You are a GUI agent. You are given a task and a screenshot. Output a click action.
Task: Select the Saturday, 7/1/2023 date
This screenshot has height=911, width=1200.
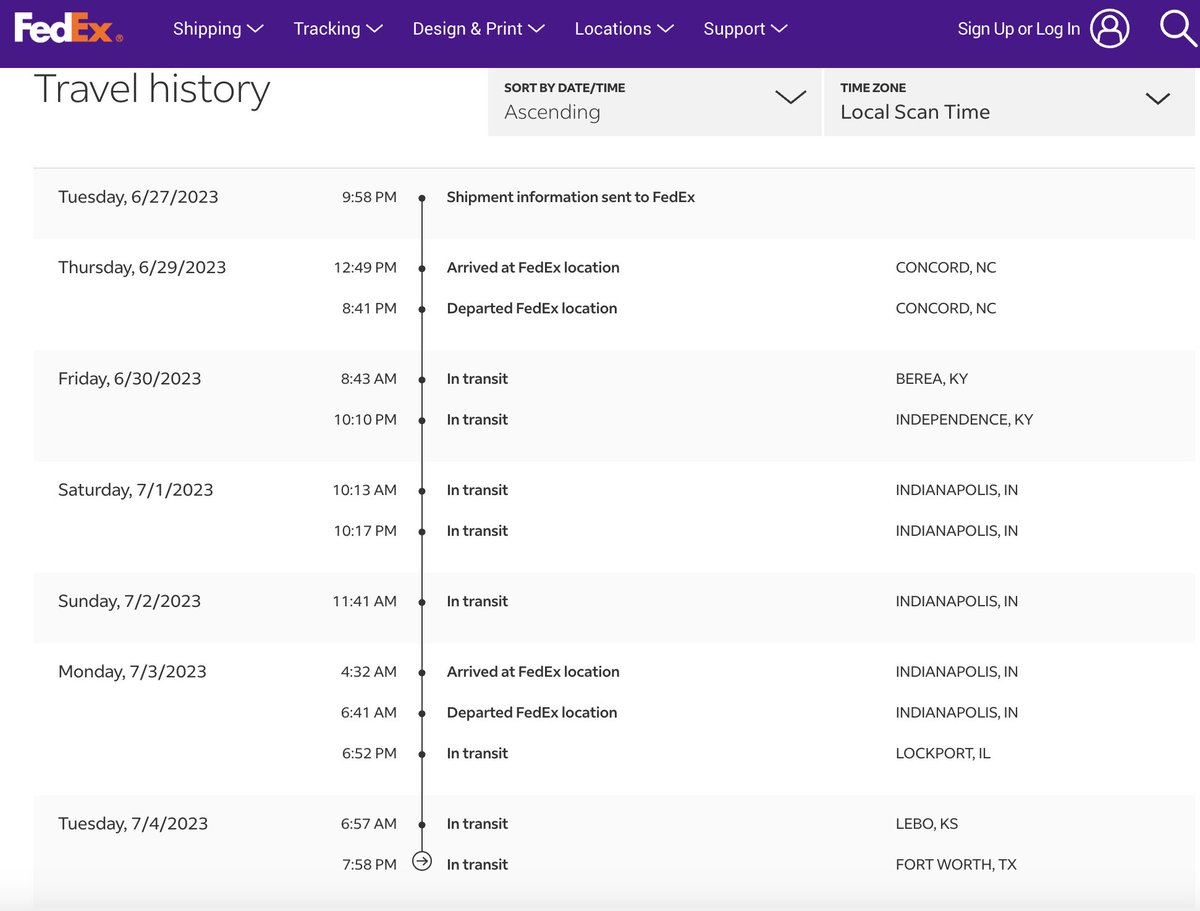coord(136,489)
